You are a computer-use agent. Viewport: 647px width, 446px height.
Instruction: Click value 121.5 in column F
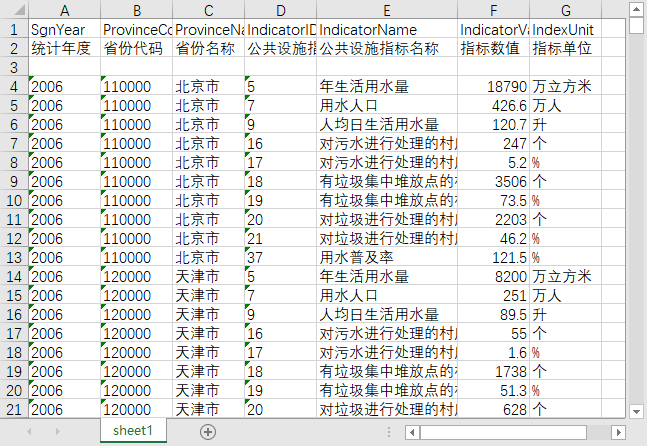pyautogui.click(x=494, y=257)
